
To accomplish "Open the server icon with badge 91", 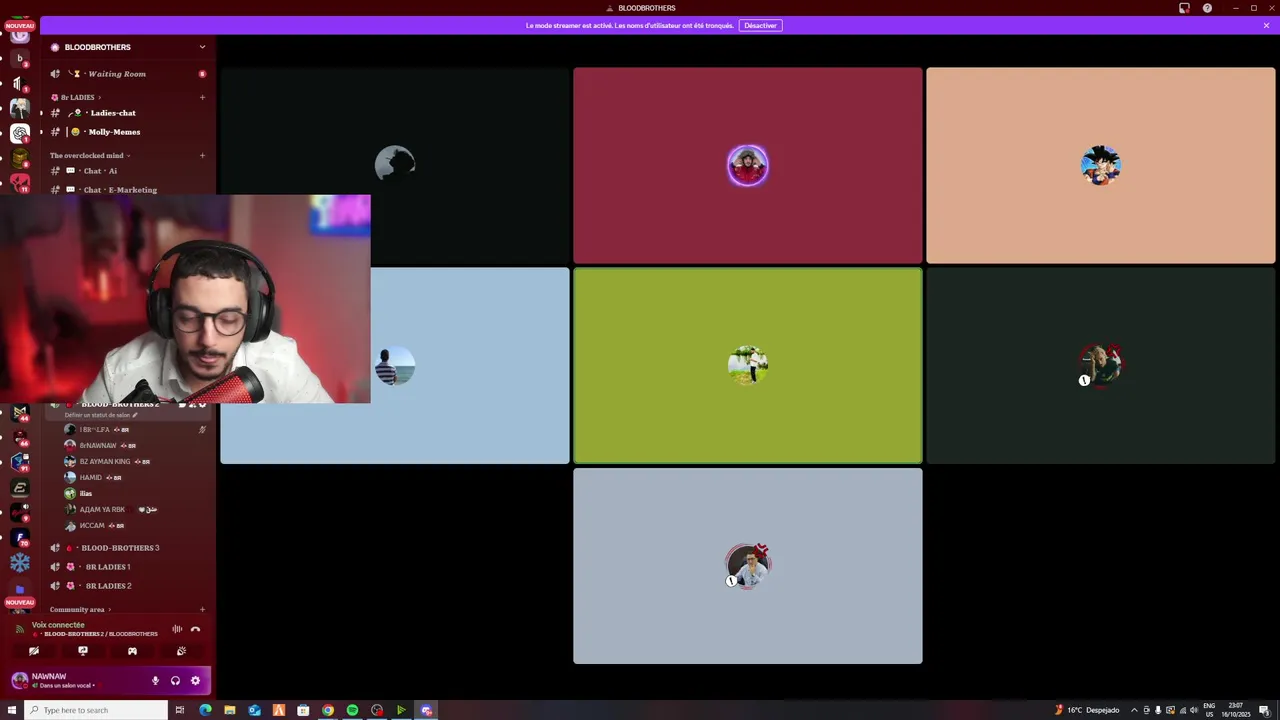I will pos(19,461).
